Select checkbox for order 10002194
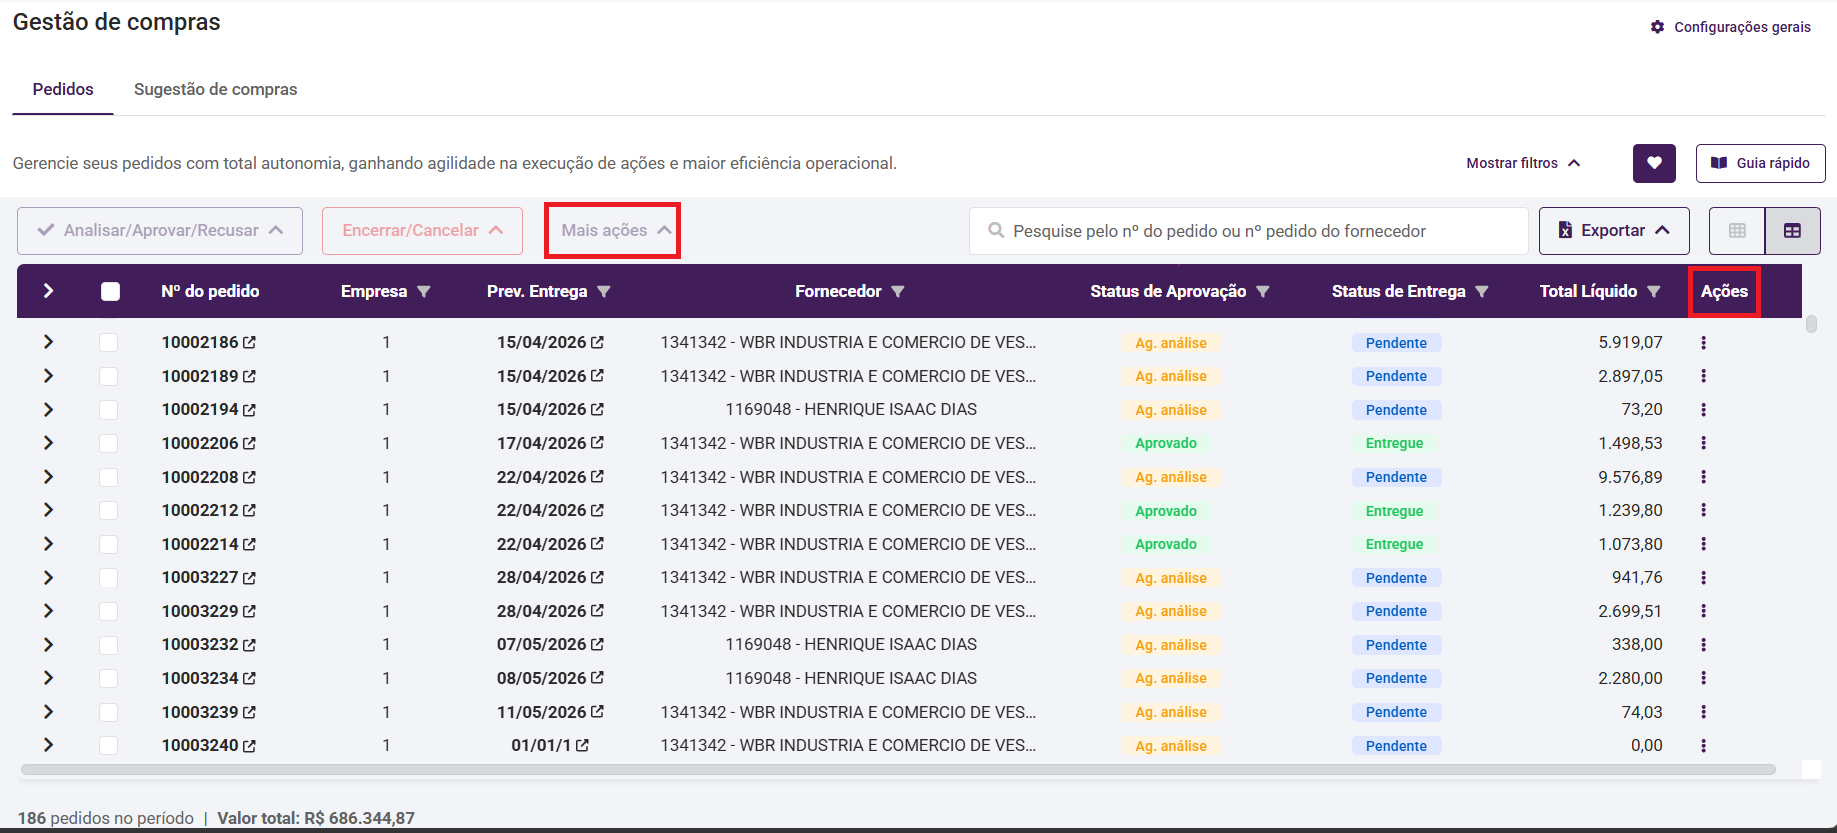This screenshot has width=1837, height=833. [109, 409]
